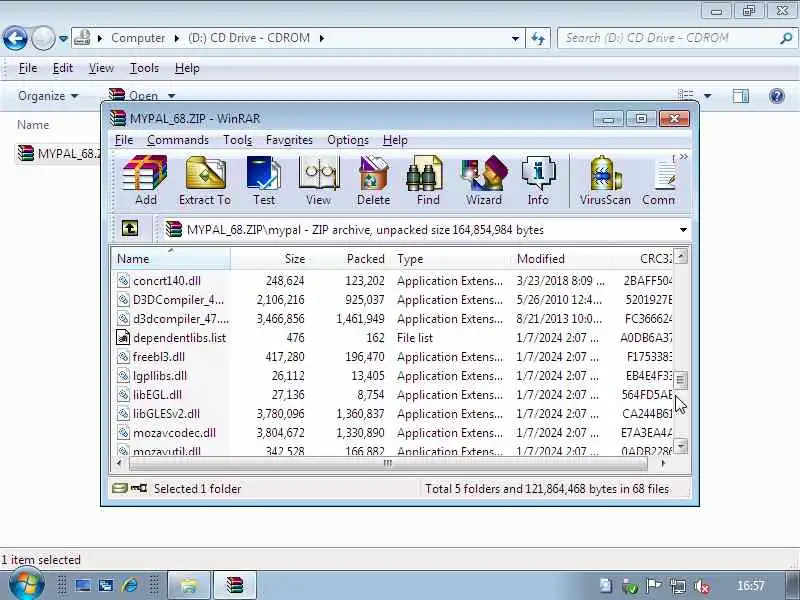This screenshot has width=800, height=600.
Task: Click the vertical scrollbar up arrow
Action: click(x=681, y=256)
